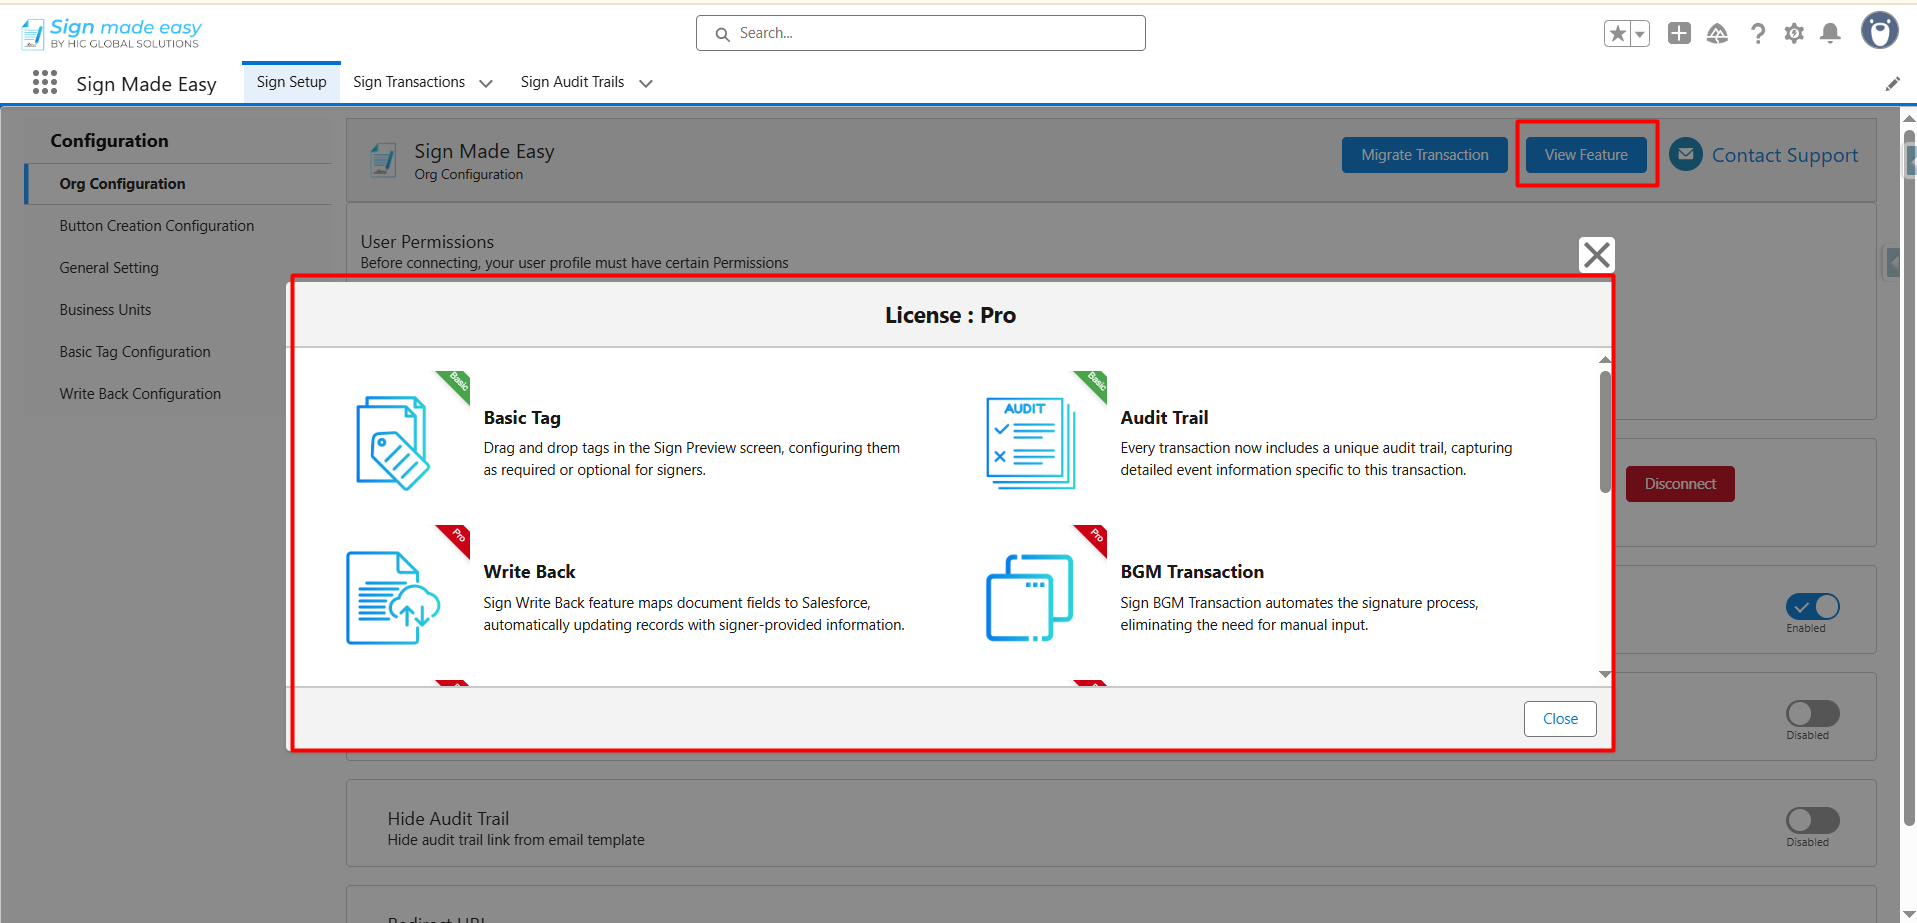Click the Basic Tag heading
The width and height of the screenshot is (1917, 923).
click(x=522, y=418)
